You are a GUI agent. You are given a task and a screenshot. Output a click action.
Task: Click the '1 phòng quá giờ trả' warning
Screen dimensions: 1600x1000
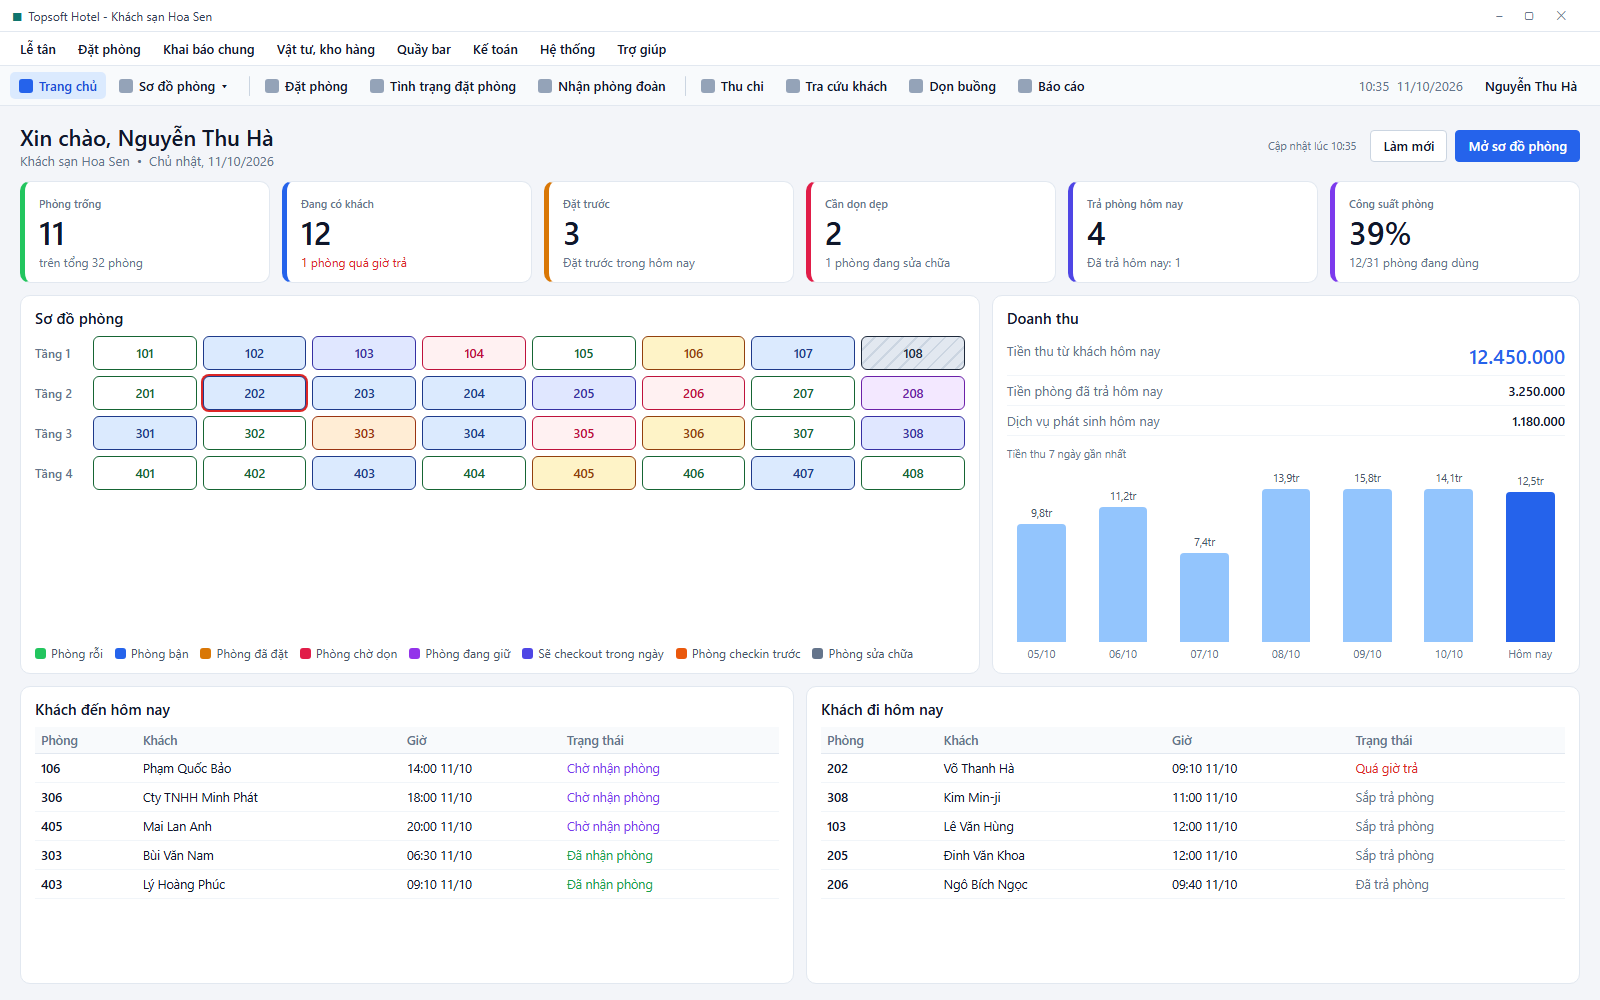click(354, 263)
